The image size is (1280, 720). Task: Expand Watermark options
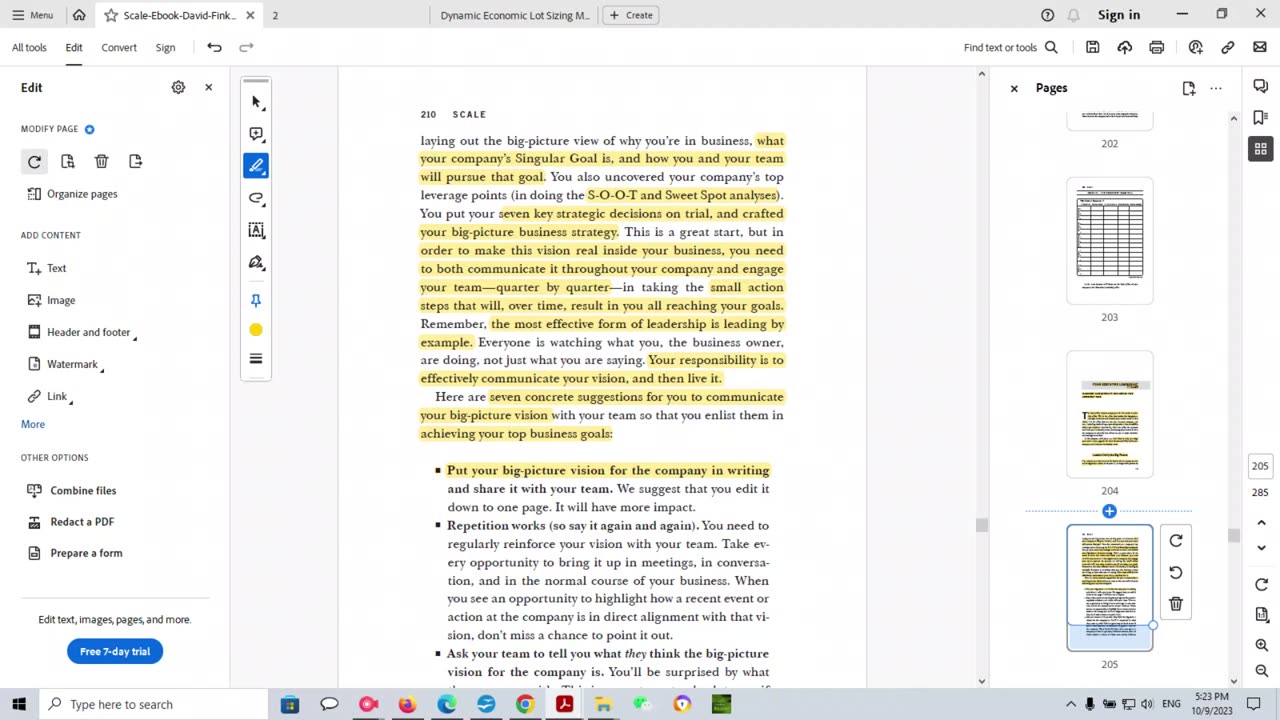(65, 364)
